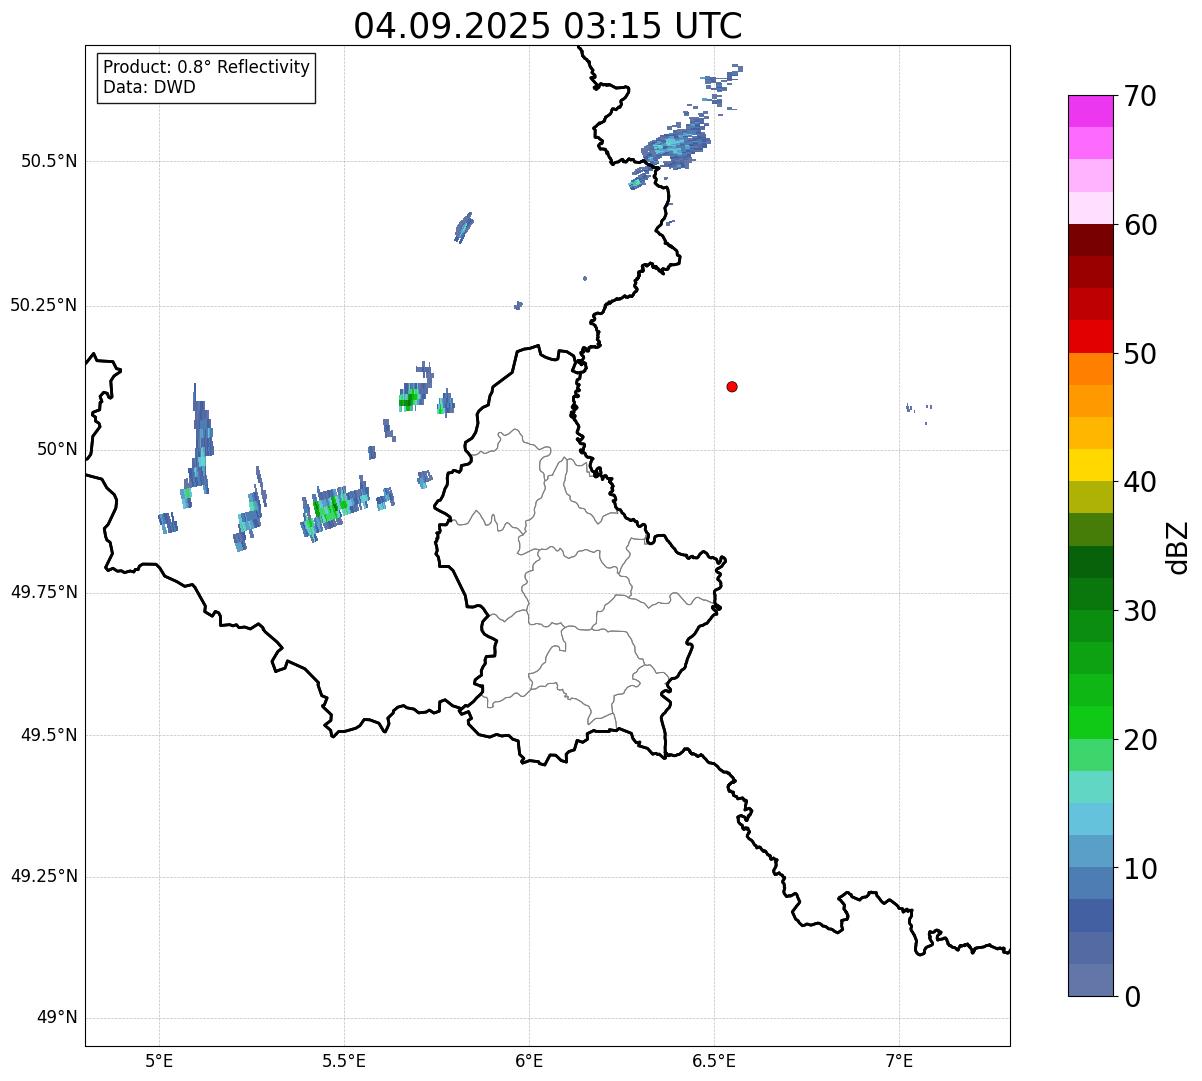This screenshot has width=1202, height=1081.
Task: Click the 5.5°E longitude label
Action: 344,1060
